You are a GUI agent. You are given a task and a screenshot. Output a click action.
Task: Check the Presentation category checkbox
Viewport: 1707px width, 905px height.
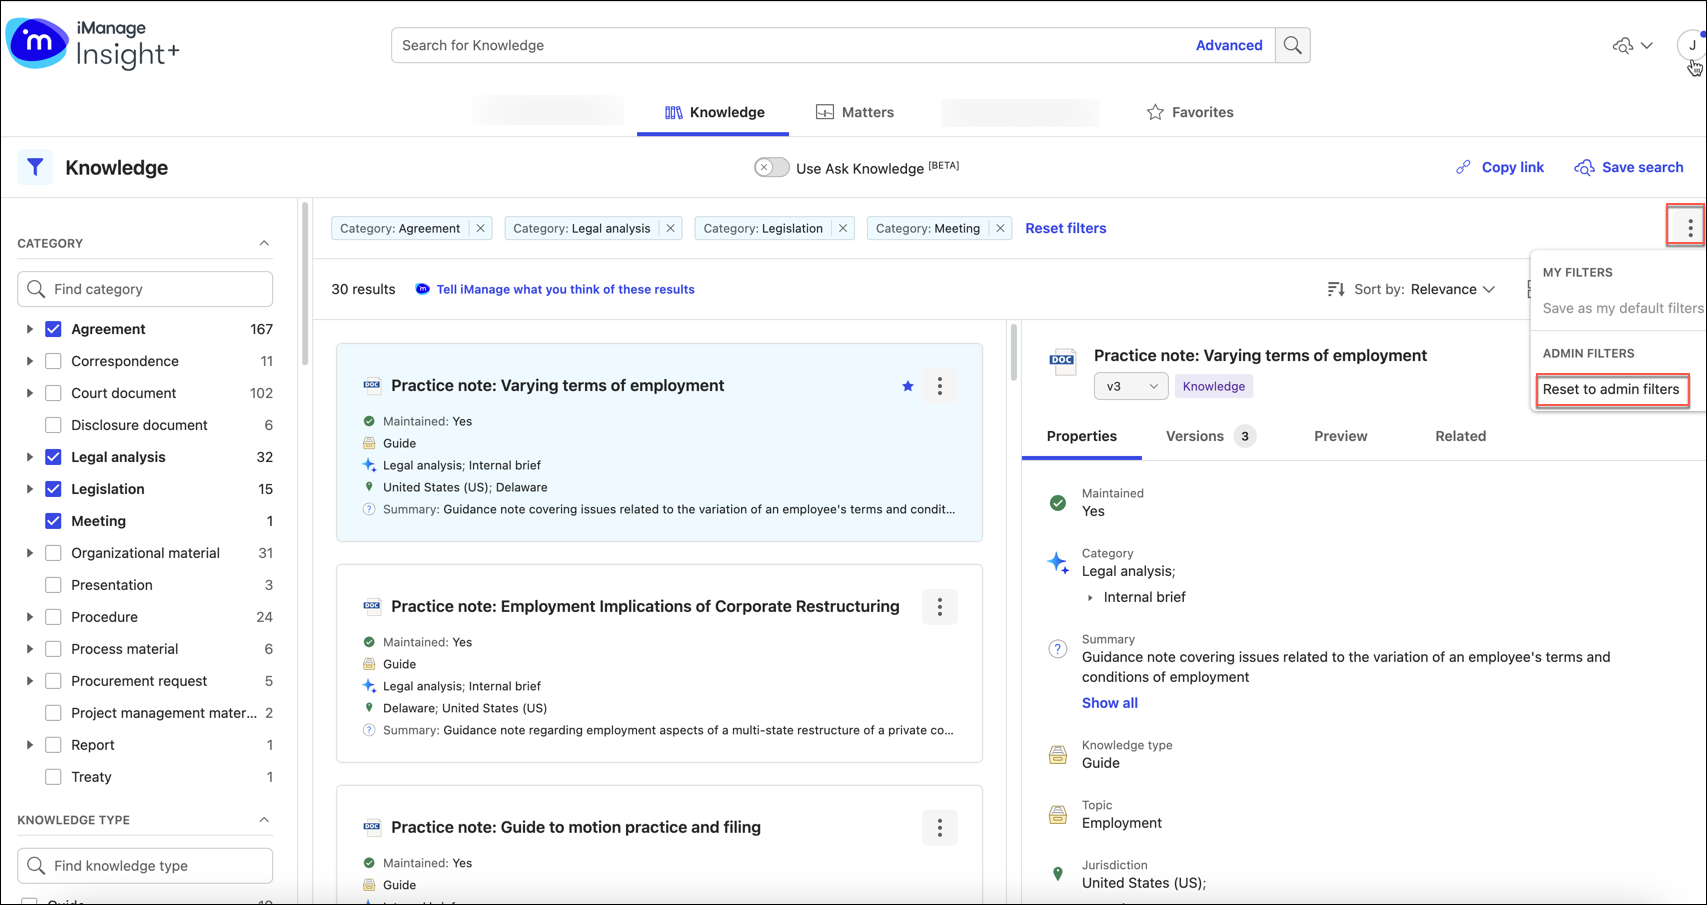click(54, 585)
